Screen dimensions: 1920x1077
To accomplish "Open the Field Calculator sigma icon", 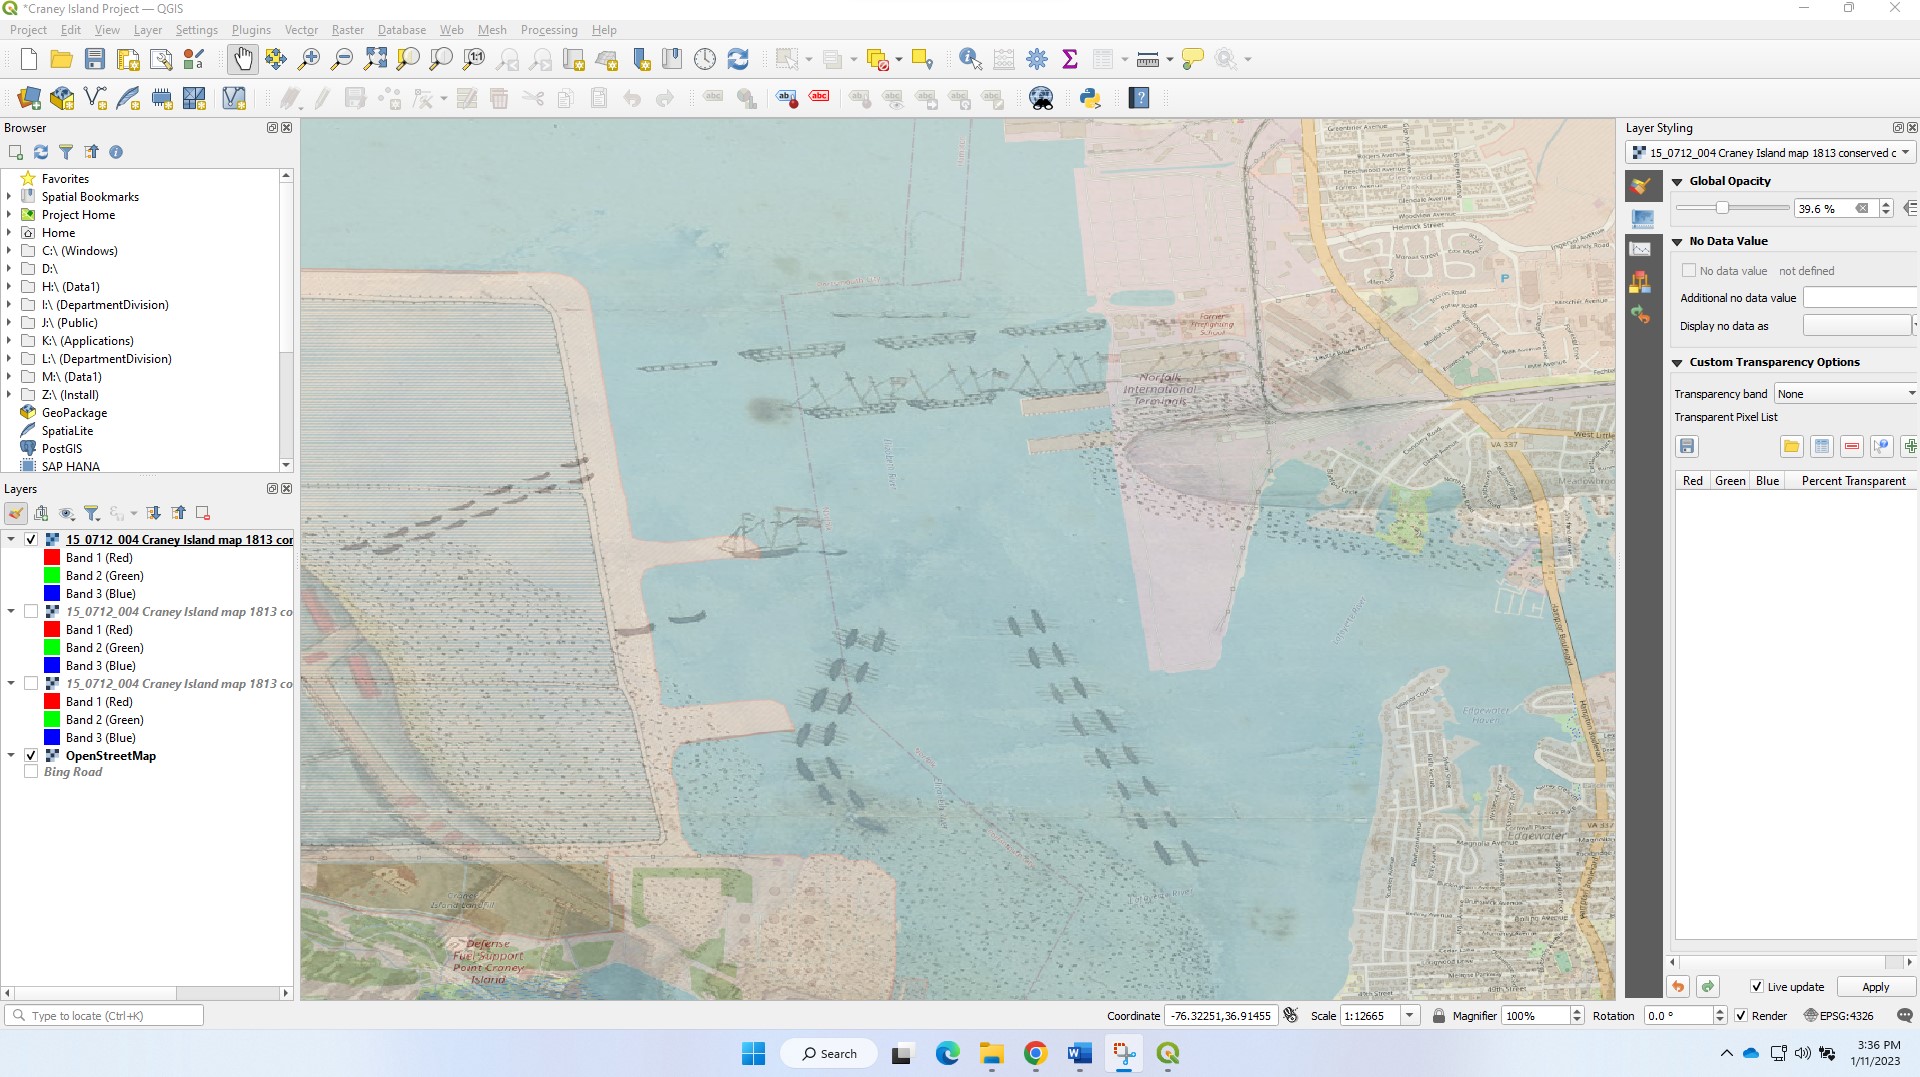I will [x=1070, y=60].
